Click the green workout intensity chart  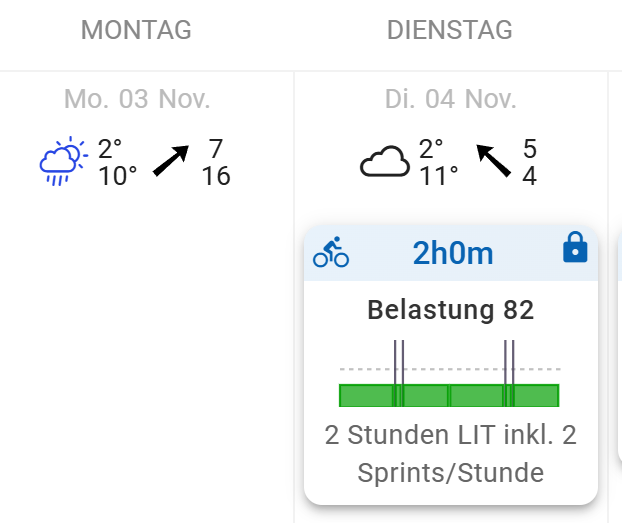[x=450, y=395]
